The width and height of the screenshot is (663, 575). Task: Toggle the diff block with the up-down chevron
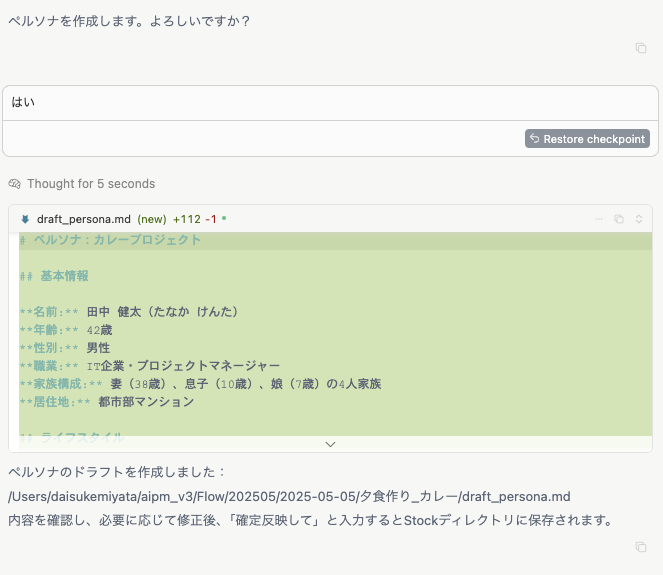639,219
